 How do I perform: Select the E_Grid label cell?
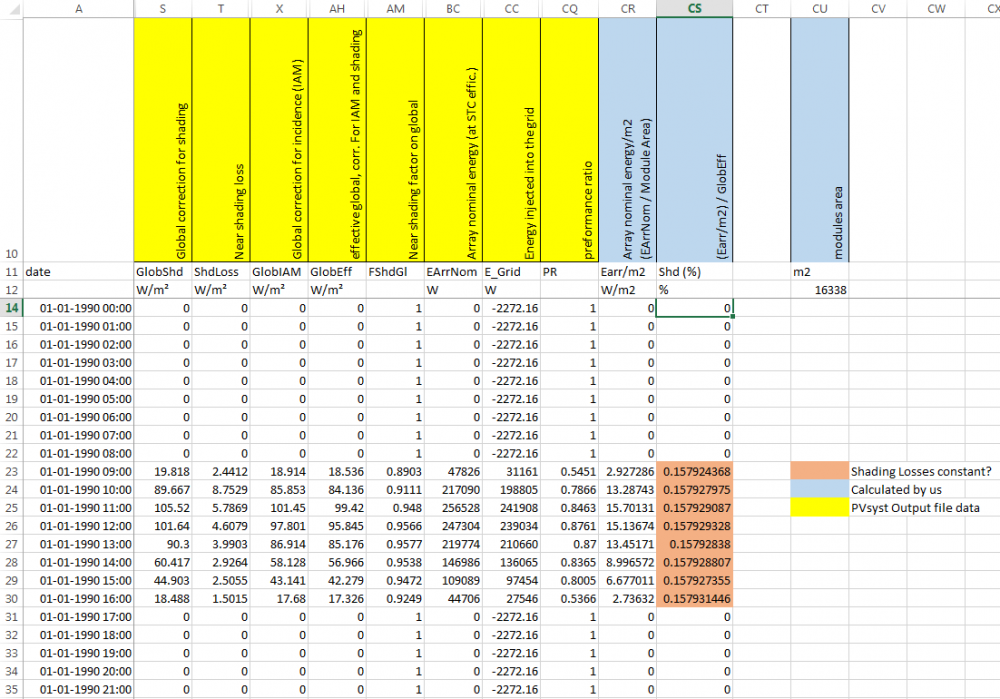511,271
